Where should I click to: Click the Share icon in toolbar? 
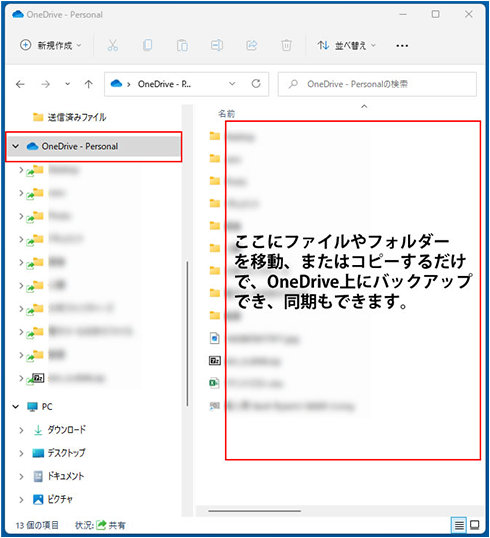(252, 45)
